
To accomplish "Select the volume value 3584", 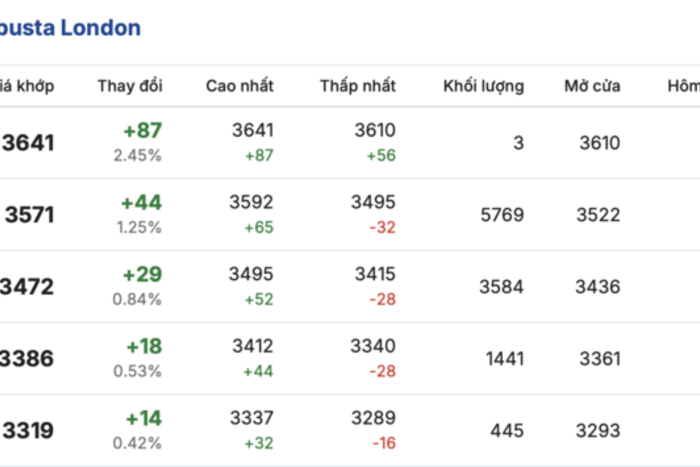I will (501, 287).
